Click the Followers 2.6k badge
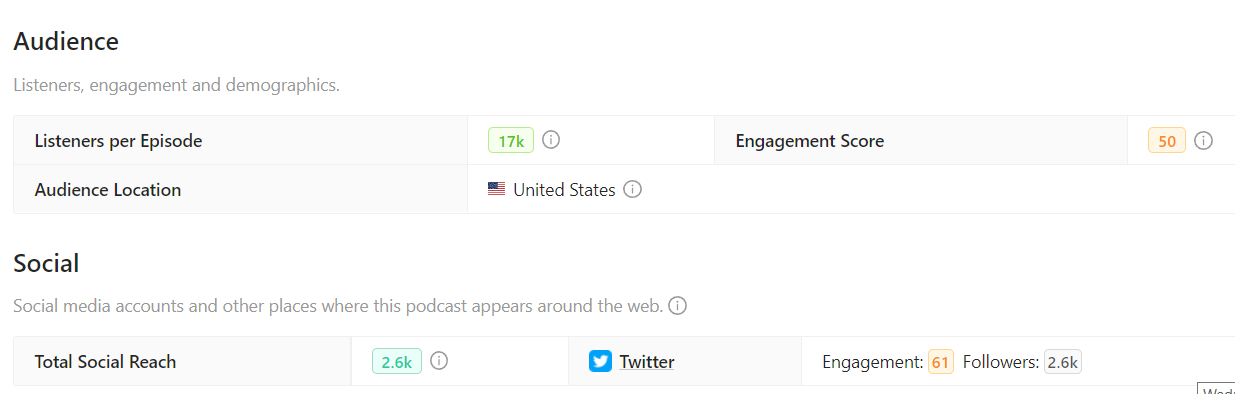This screenshot has height=394, width=1235. pyautogui.click(x=1063, y=362)
